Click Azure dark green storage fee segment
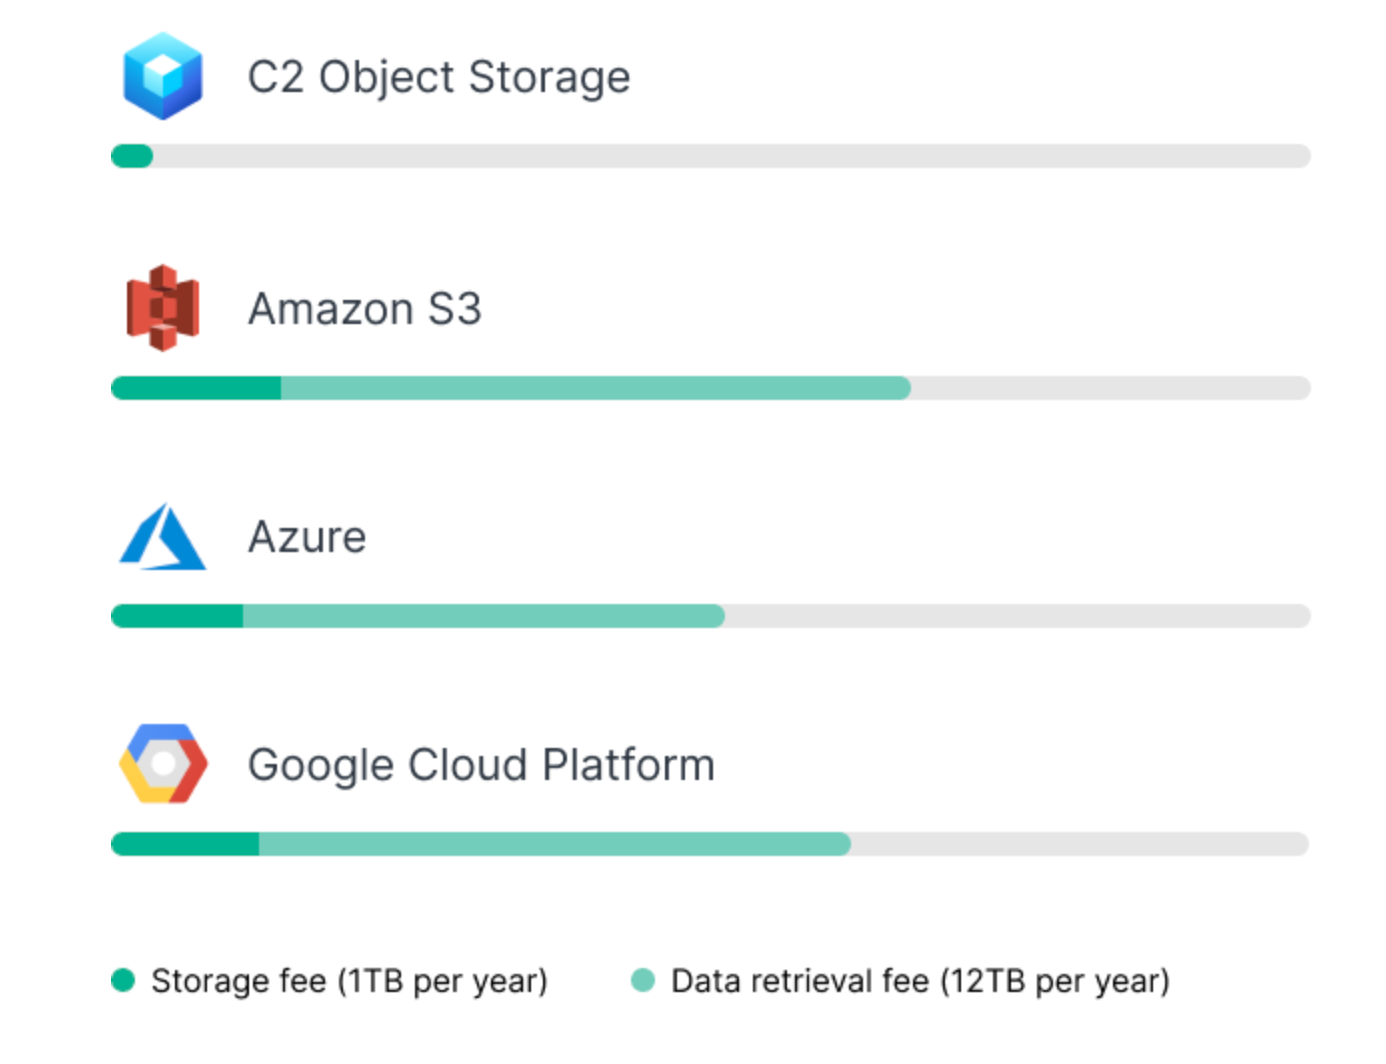 pyautogui.click(x=177, y=616)
